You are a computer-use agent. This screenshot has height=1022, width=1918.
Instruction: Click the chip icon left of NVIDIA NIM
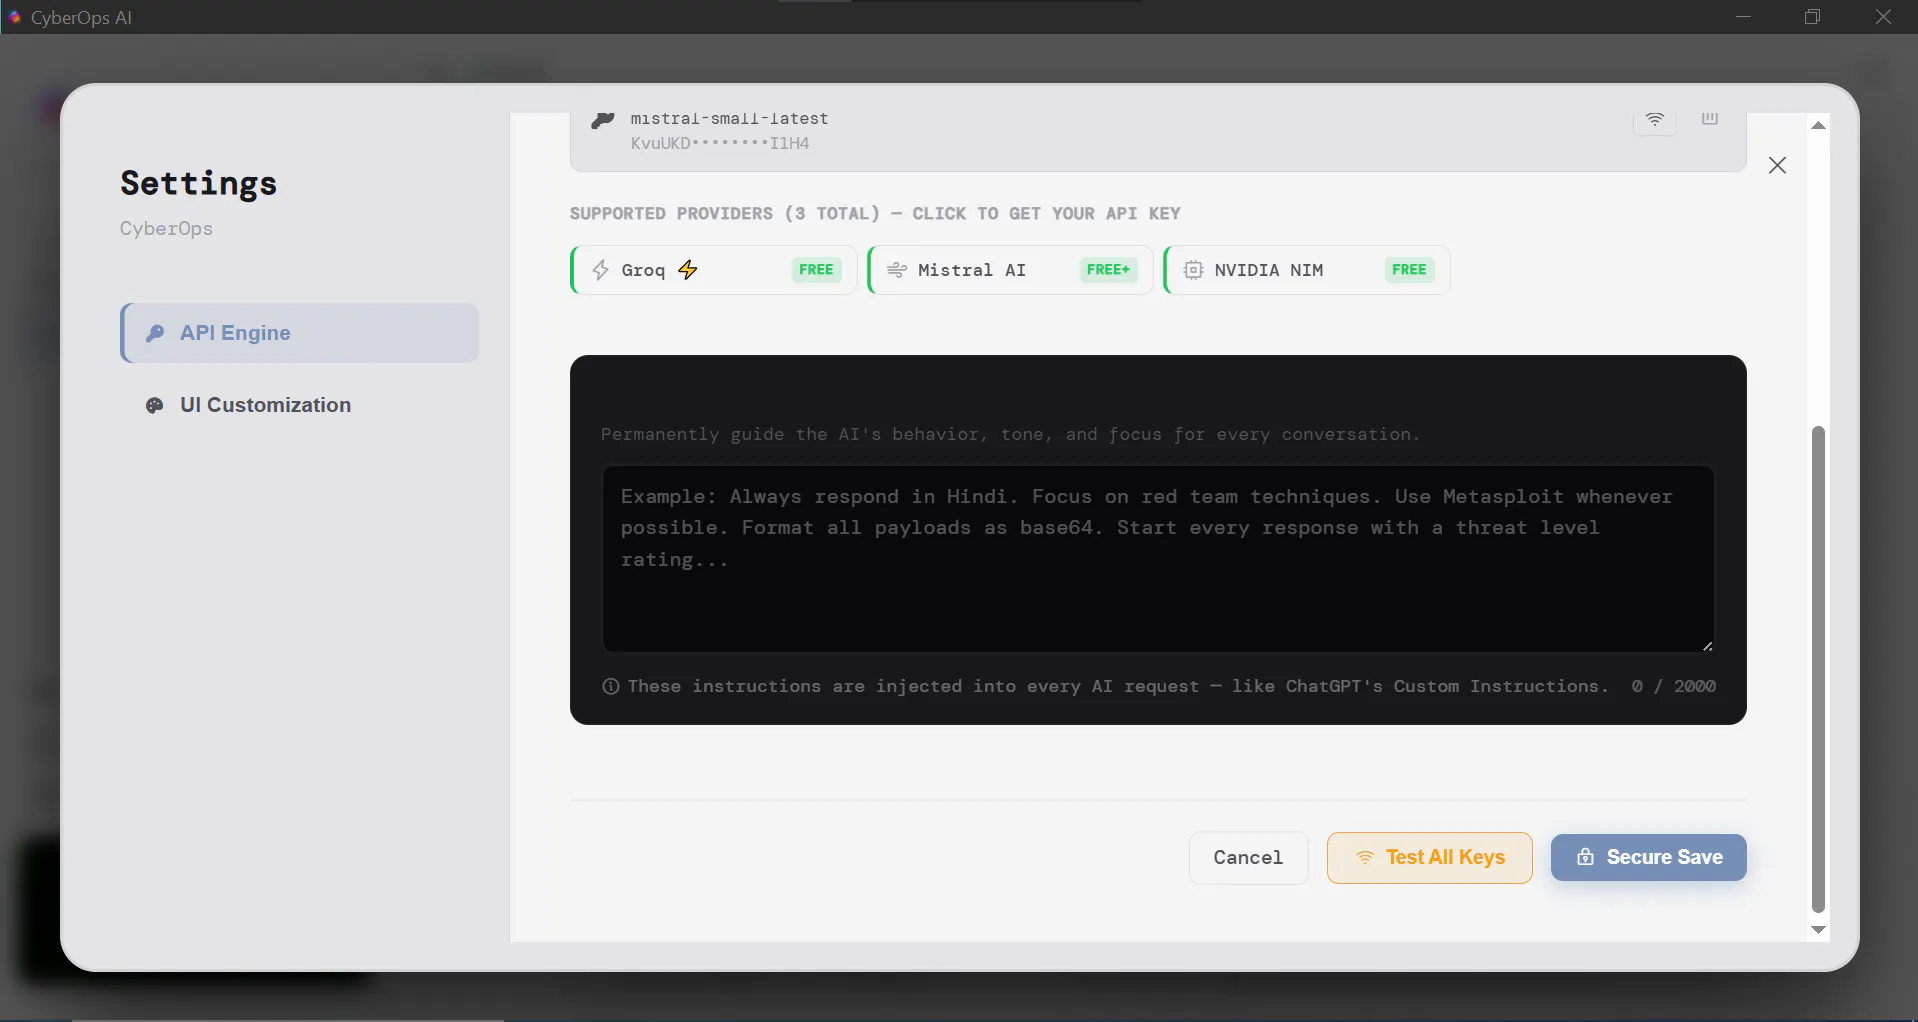click(x=1193, y=270)
